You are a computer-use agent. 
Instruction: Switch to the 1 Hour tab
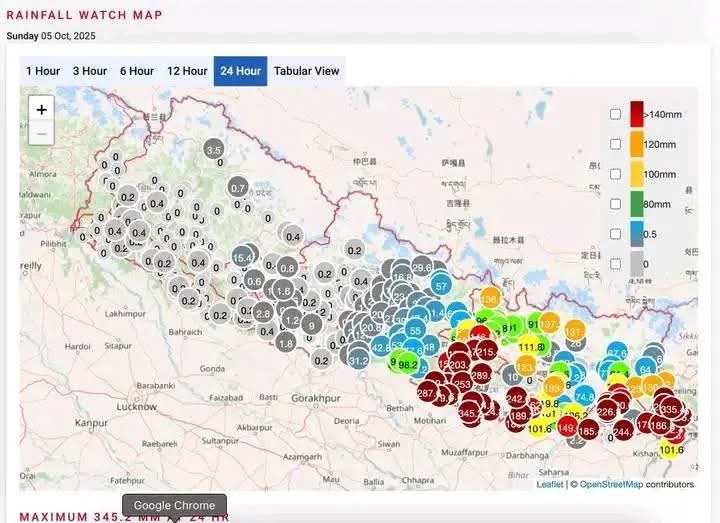click(43, 71)
